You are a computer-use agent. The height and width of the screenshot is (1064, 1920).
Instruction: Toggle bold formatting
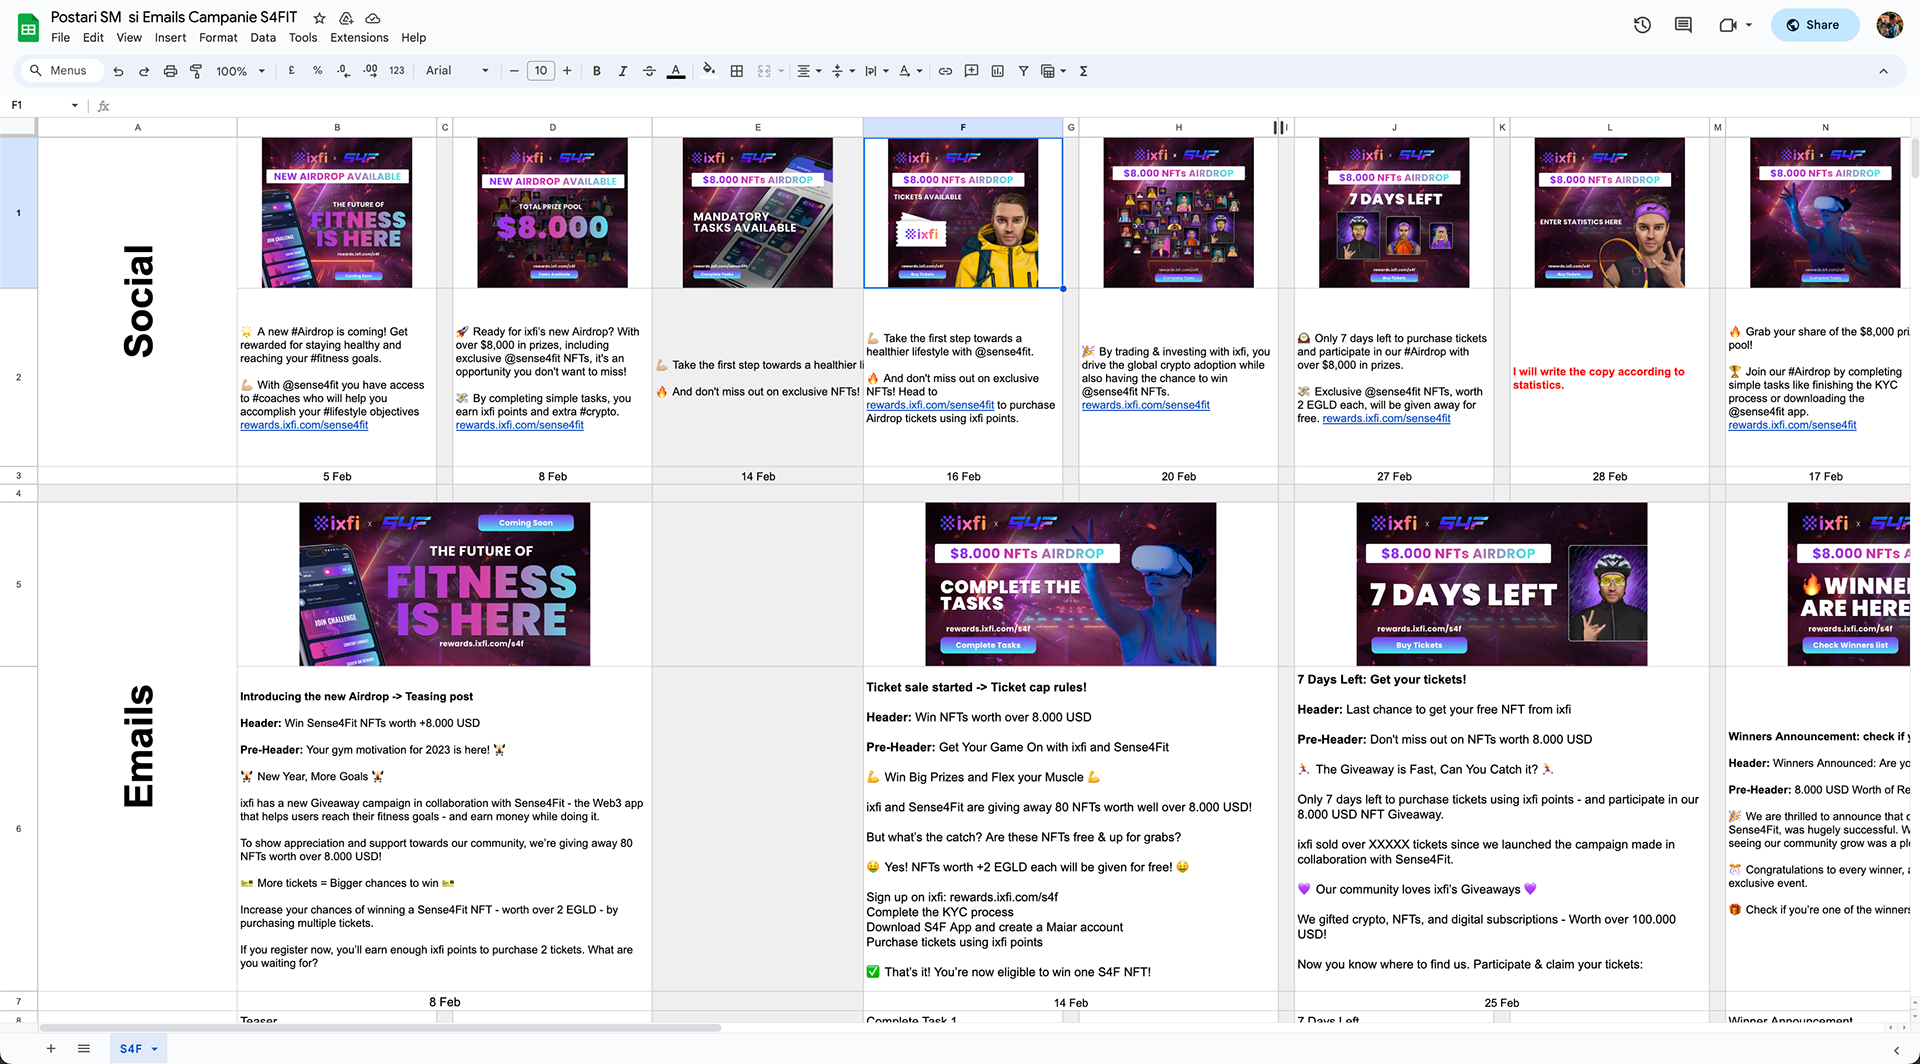pos(597,71)
